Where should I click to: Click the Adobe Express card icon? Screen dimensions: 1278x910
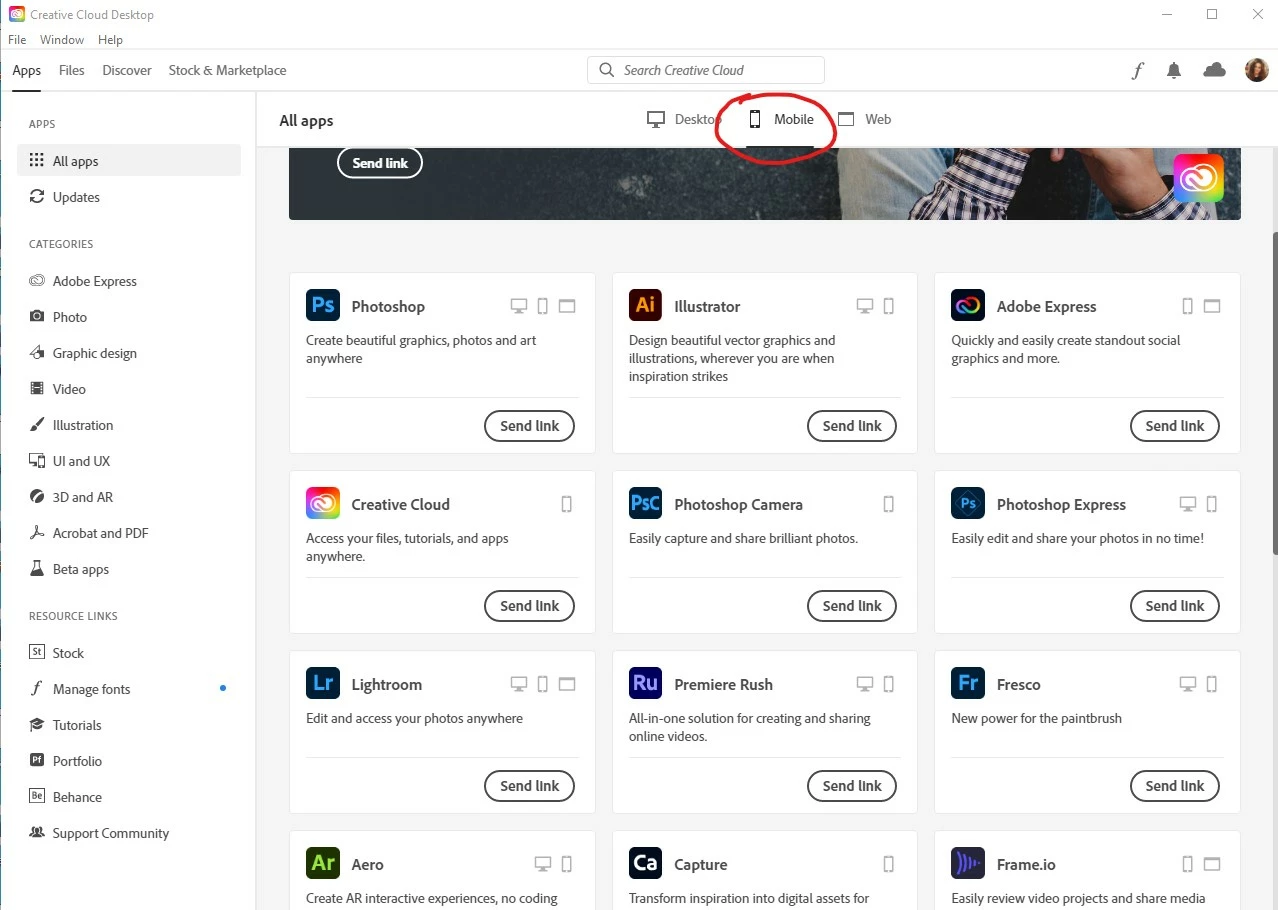pyautogui.click(x=968, y=305)
